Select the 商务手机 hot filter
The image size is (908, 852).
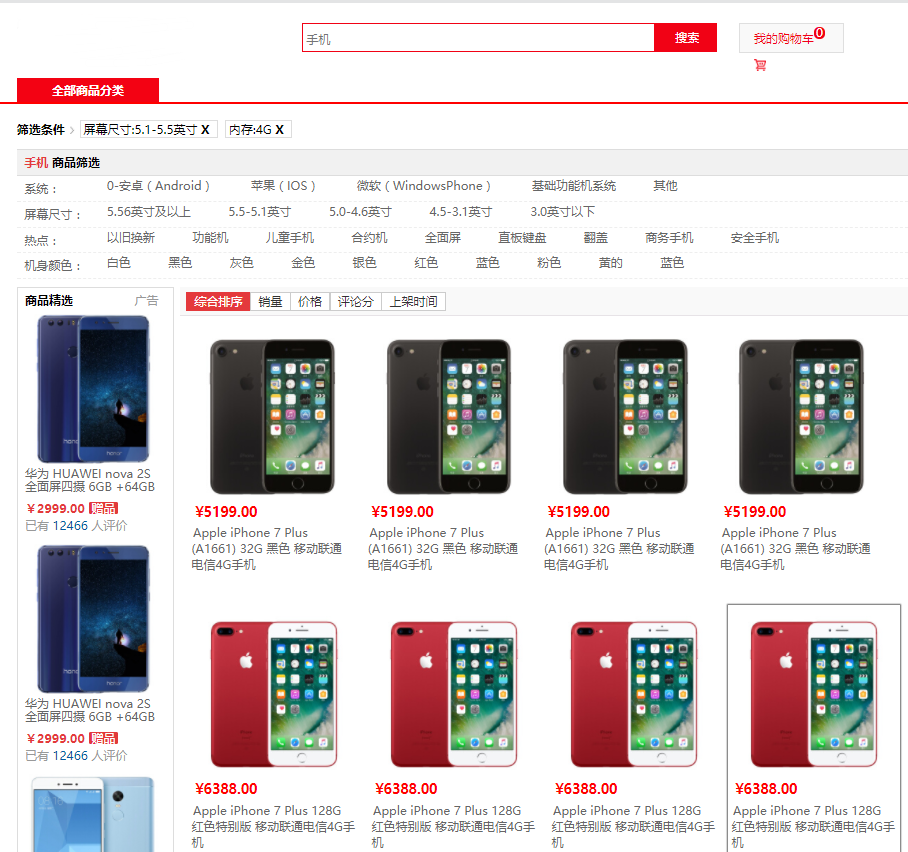tap(669, 238)
